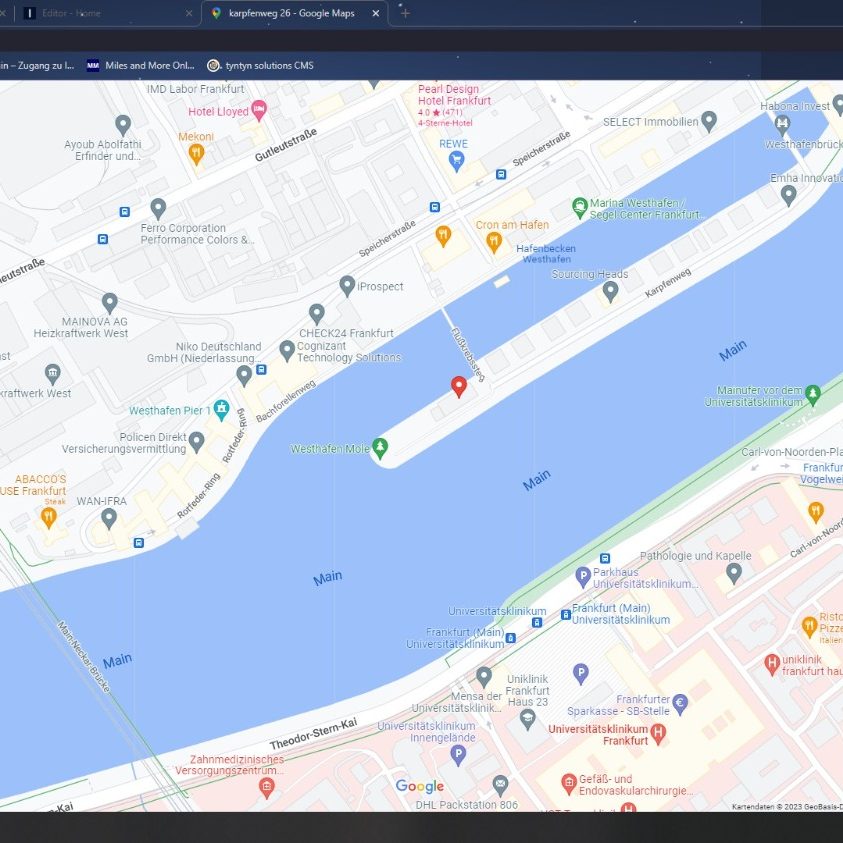Select the Ferro Corporation pin

[x=158, y=209]
